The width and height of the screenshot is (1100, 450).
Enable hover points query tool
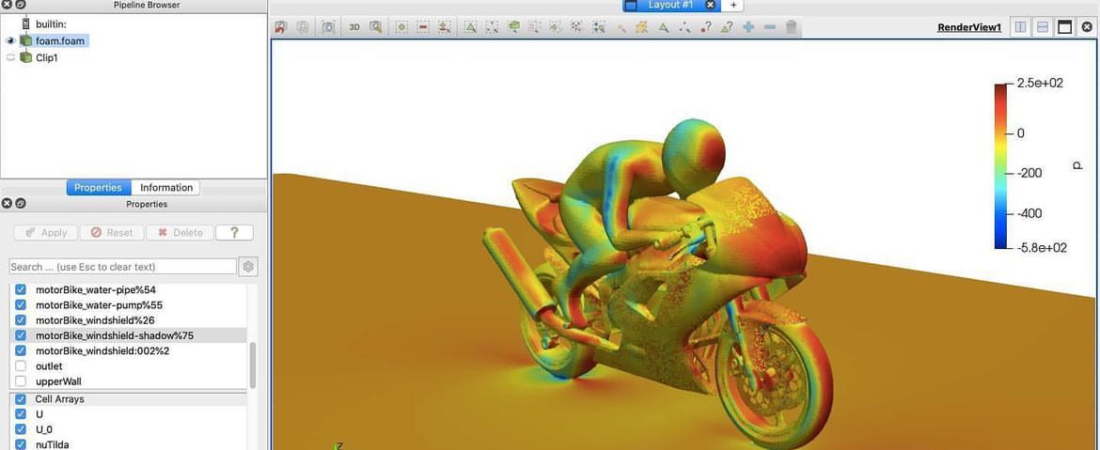click(x=706, y=27)
